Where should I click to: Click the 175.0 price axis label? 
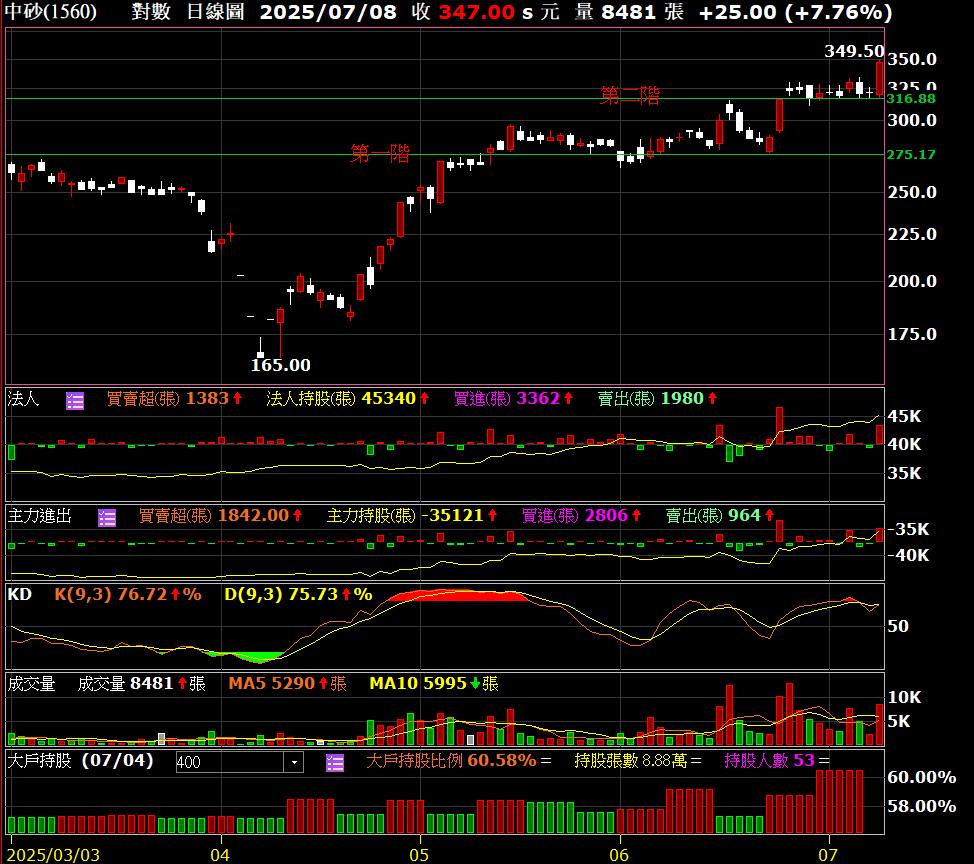pyautogui.click(x=912, y=335)
